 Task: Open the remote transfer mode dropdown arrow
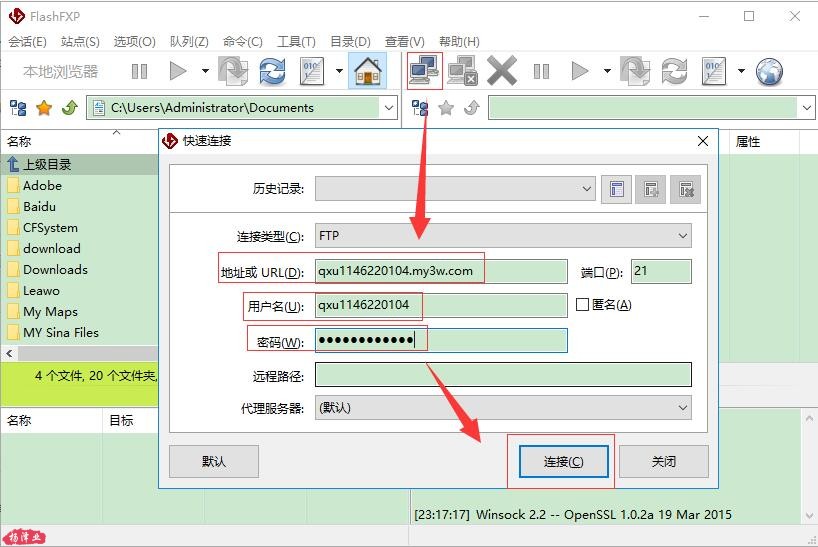[x=741, y=71]
